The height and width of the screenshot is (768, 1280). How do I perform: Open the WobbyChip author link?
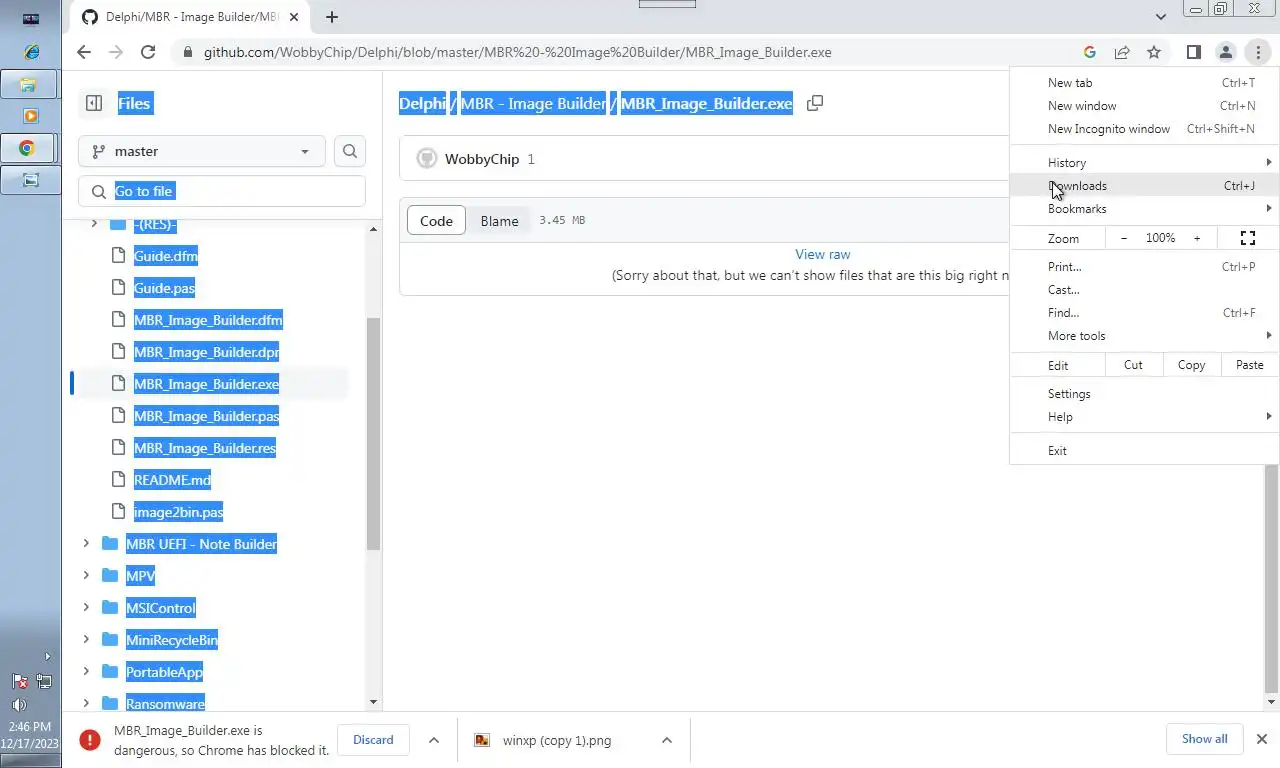pos(482,159)
